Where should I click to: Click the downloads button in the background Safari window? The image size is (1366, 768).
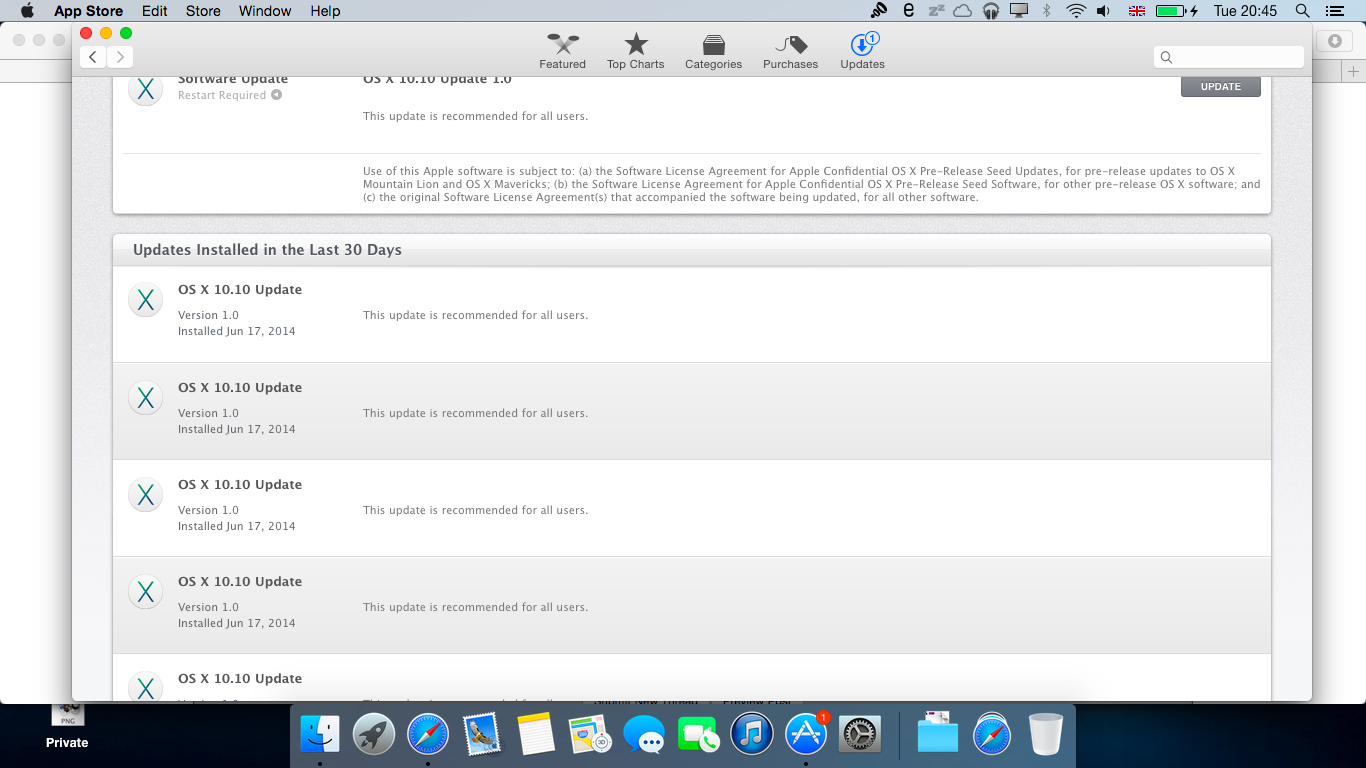1334,41
